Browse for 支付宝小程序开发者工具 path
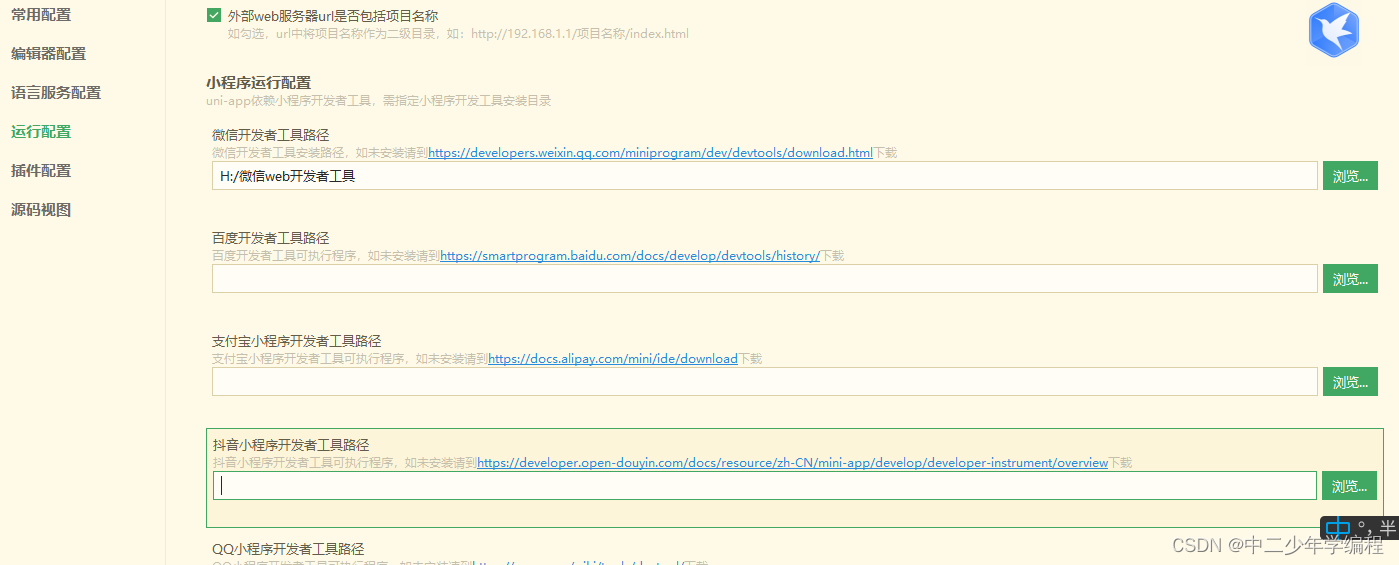The height and width of the screenshot is (565, 1399). (1350, 382)
